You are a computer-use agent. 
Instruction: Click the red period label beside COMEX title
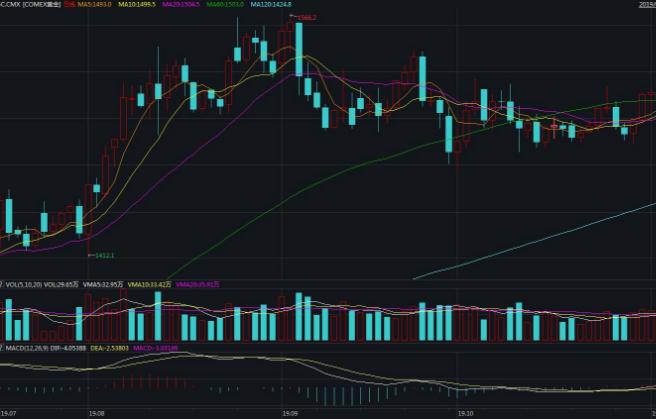point(70,5)
